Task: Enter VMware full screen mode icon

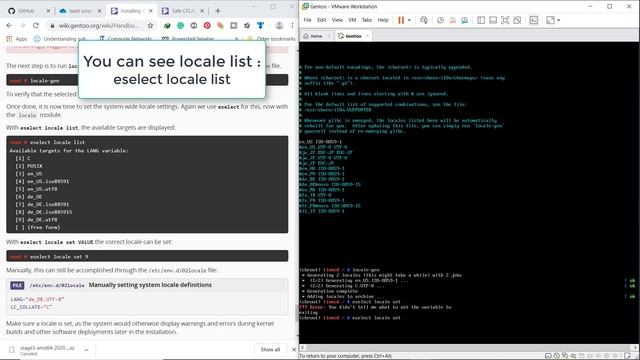Action: [505, 20]
